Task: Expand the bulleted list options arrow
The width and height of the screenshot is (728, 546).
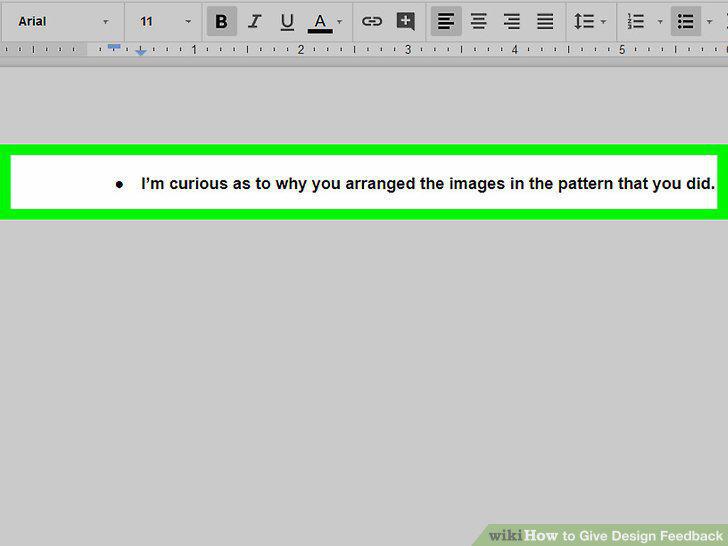Action: [709, 21]
